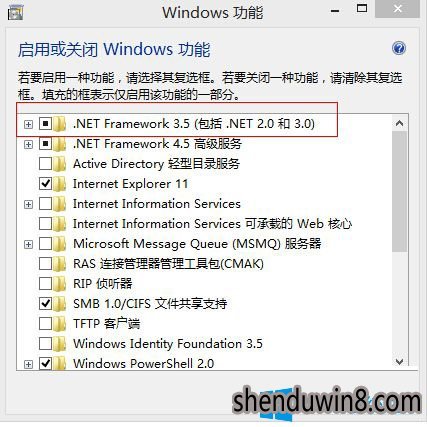Click the scrollbar down arrow in feature list

(x=399, y=362)
